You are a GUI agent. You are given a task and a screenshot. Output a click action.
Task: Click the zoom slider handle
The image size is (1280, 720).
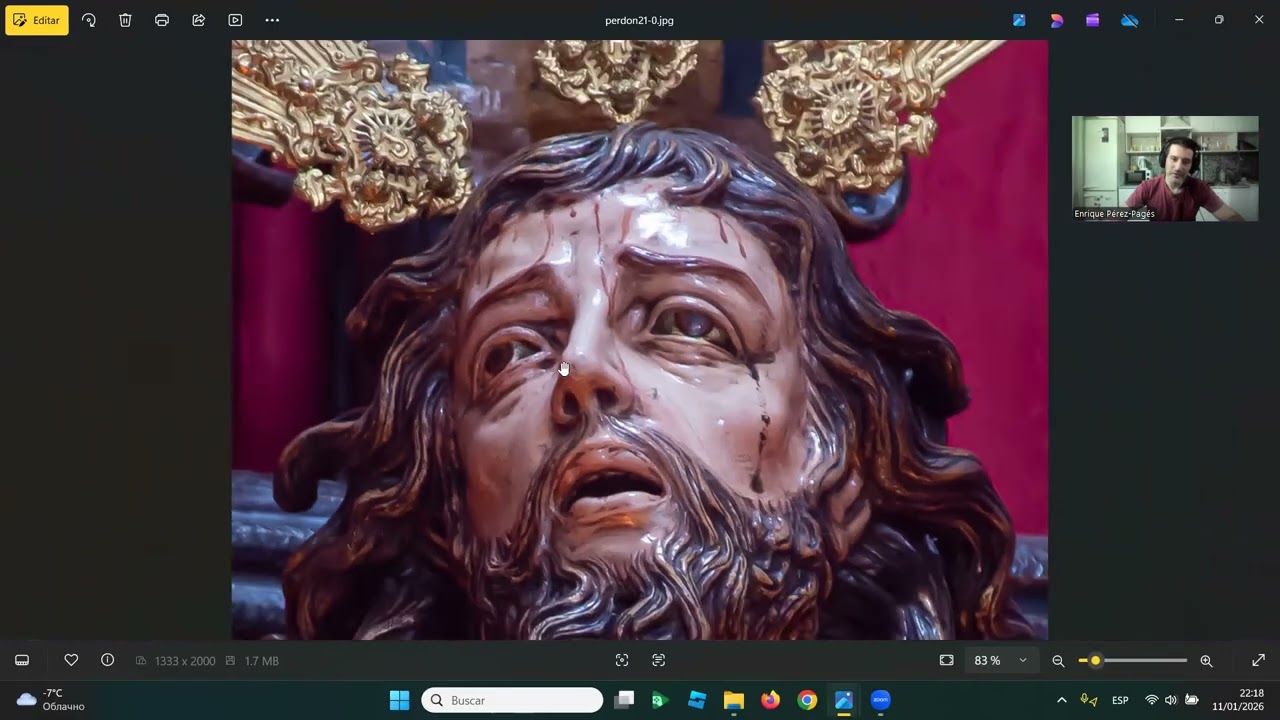(1095, 661)
